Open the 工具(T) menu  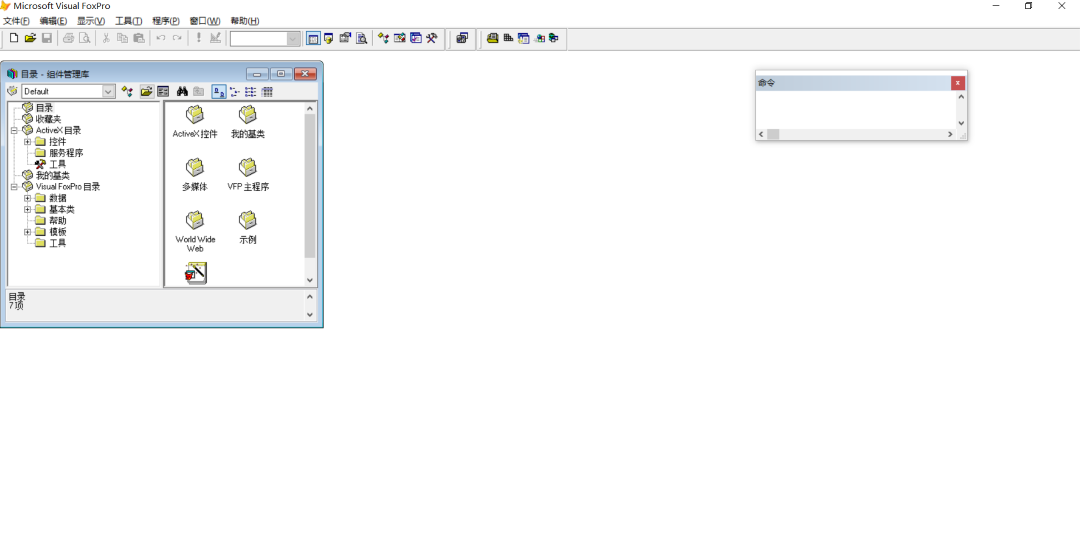pos(128,21)
